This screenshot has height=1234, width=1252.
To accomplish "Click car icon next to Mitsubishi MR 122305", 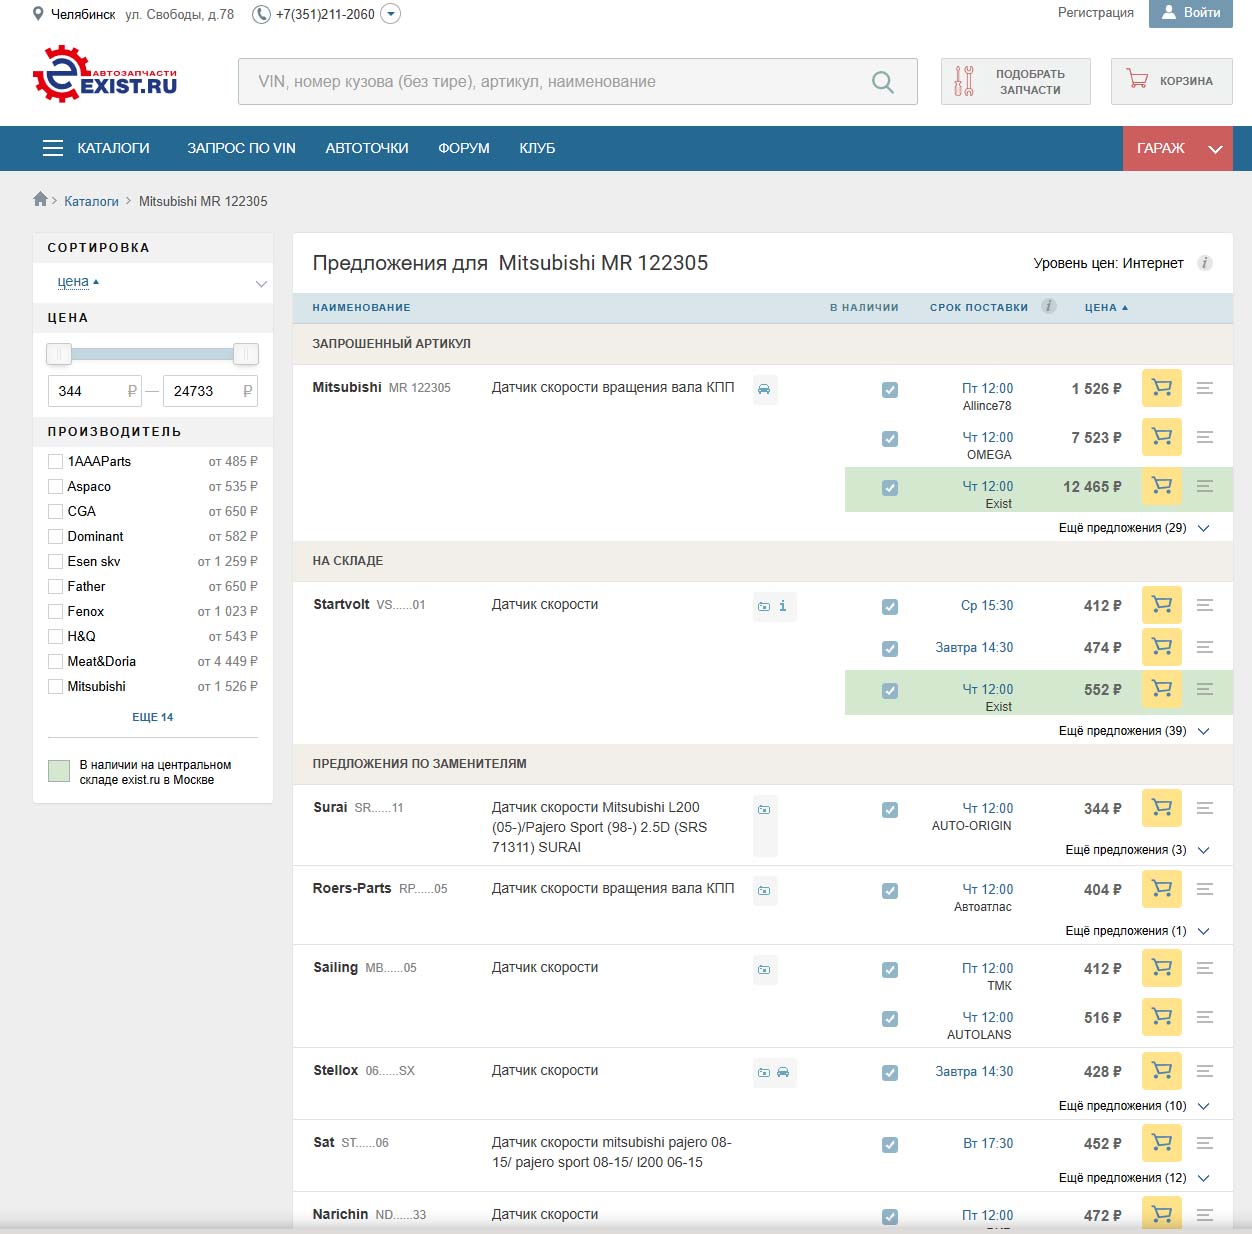I will point(764,389).
